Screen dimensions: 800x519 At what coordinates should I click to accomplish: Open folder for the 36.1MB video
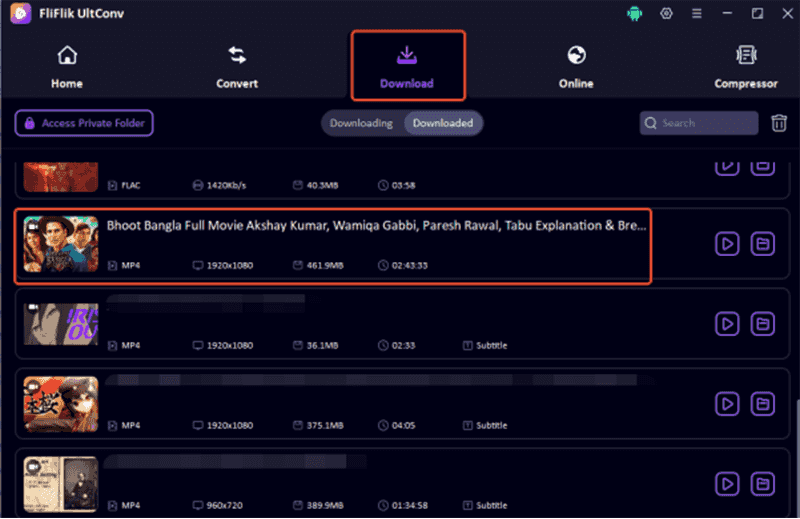click(x=762, y=324)
